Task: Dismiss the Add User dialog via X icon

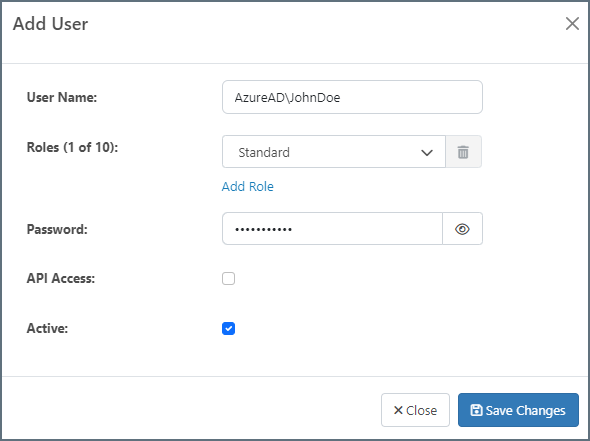Action: click(x=572, y=24)
